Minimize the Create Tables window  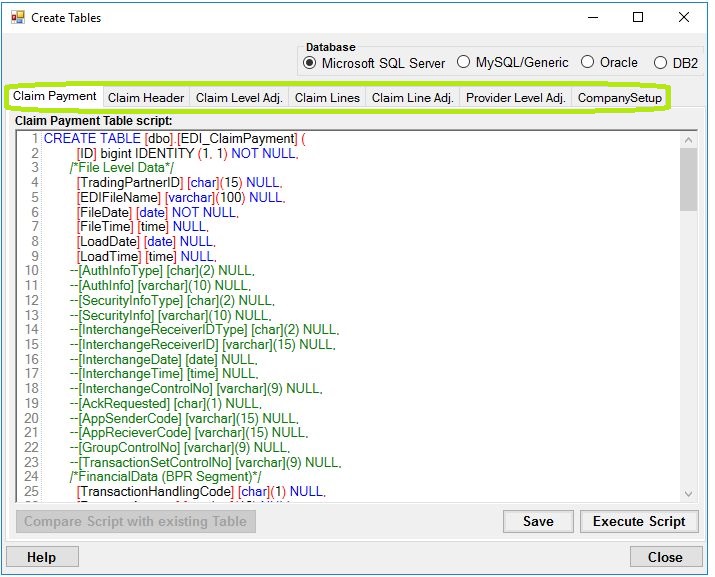pos(593,18)
